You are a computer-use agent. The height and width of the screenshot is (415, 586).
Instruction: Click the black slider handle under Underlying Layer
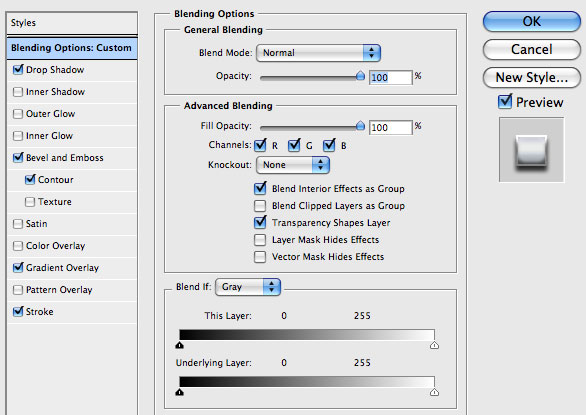(x=179, y=392)
